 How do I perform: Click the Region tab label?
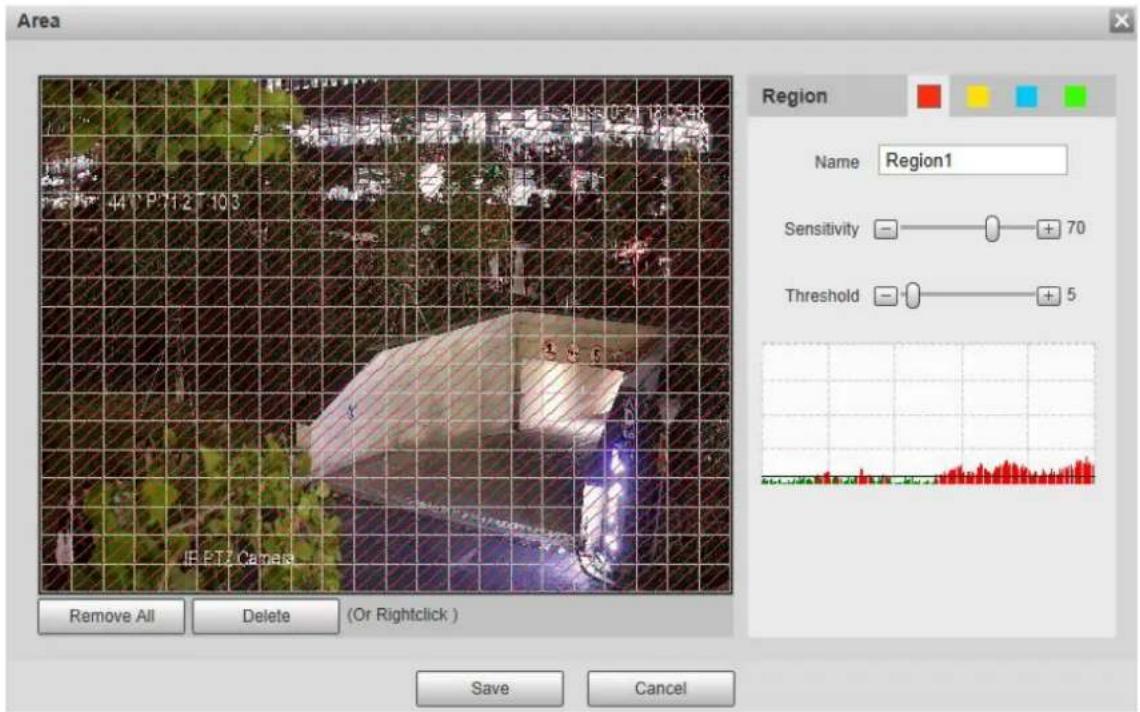point(794,96)
